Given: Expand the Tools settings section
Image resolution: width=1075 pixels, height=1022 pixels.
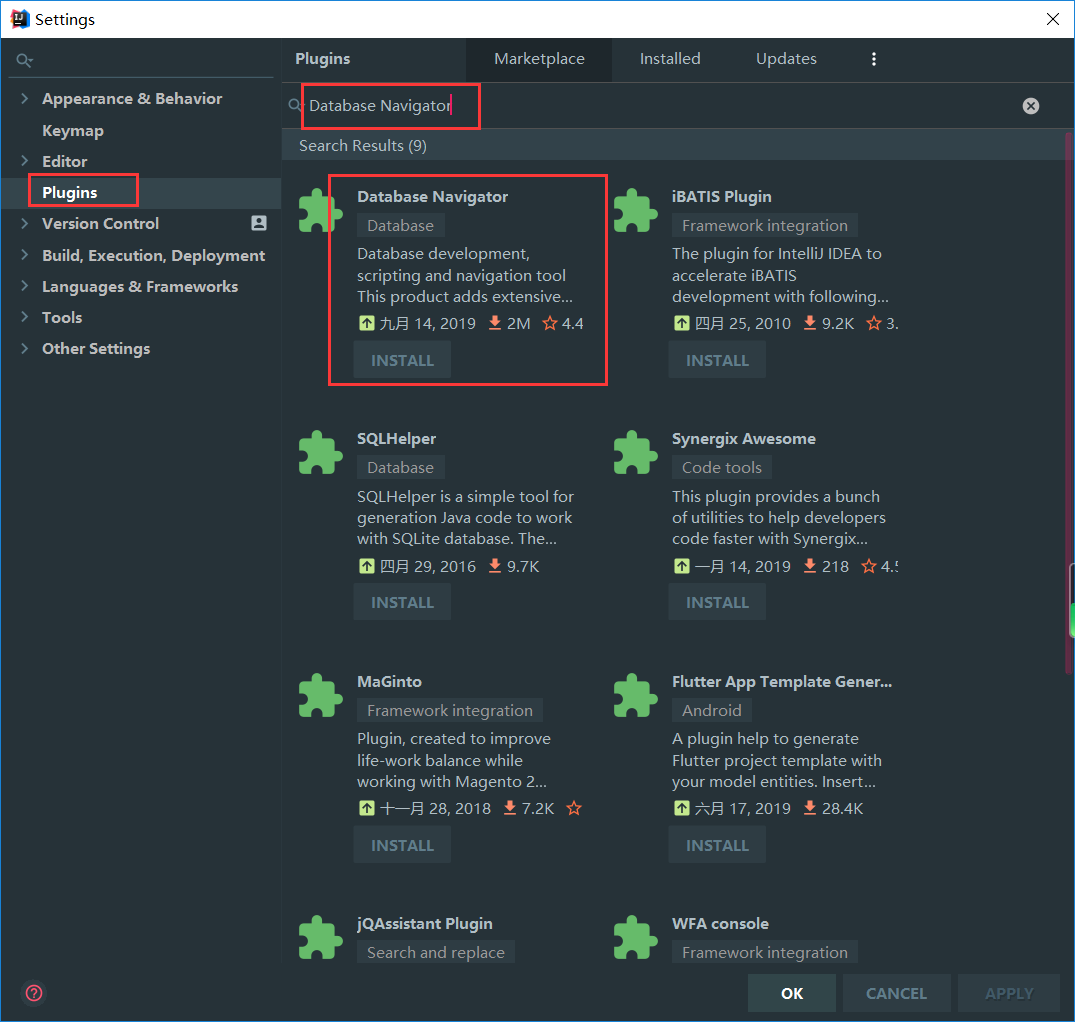Looking at the screenshot, I should click(23, 317).
